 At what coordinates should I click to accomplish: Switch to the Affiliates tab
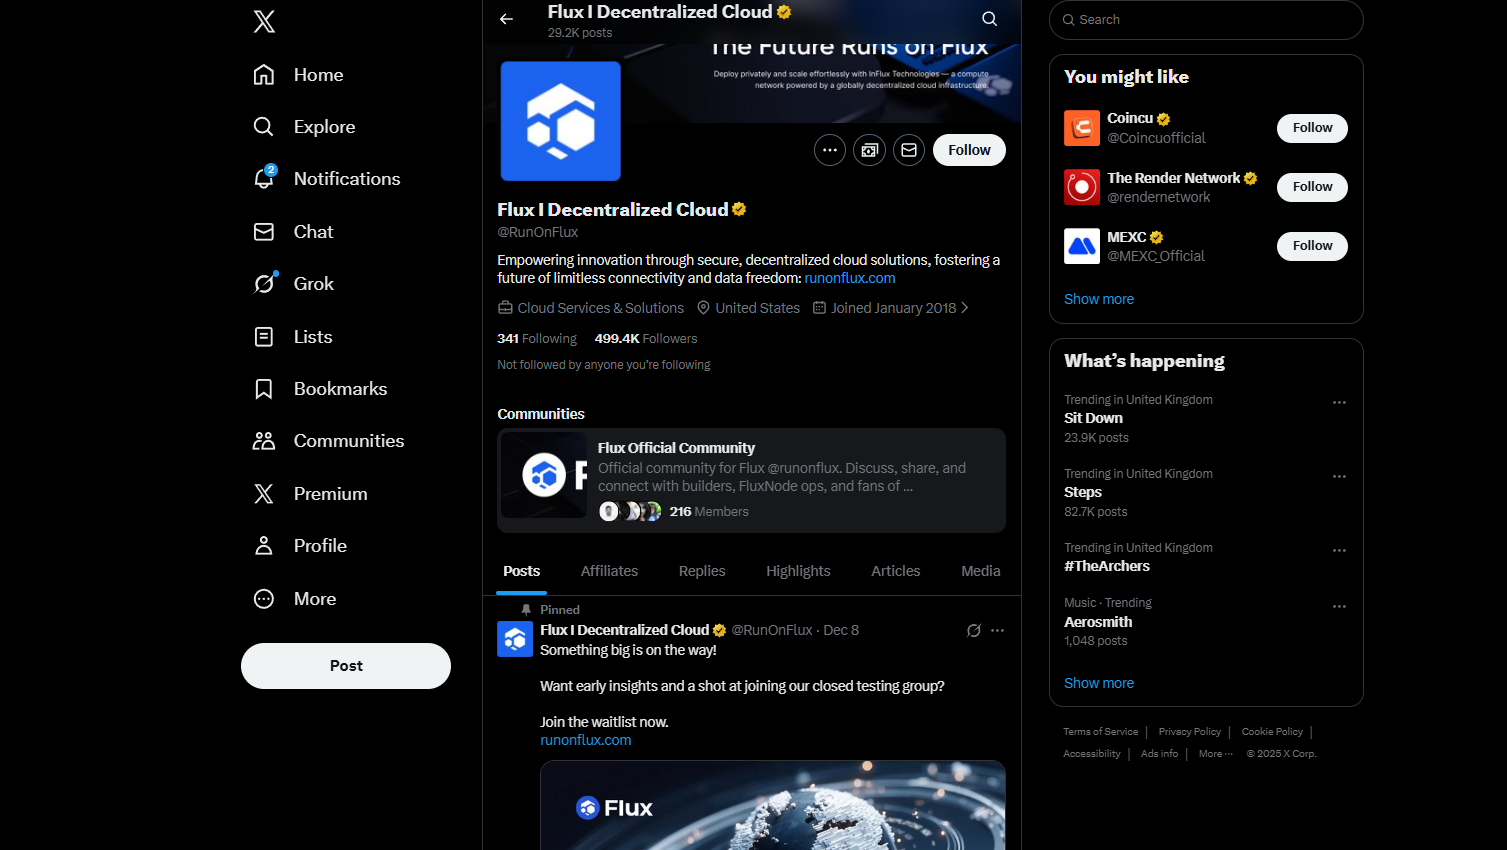pyautogui.click(x=609, y=571)
